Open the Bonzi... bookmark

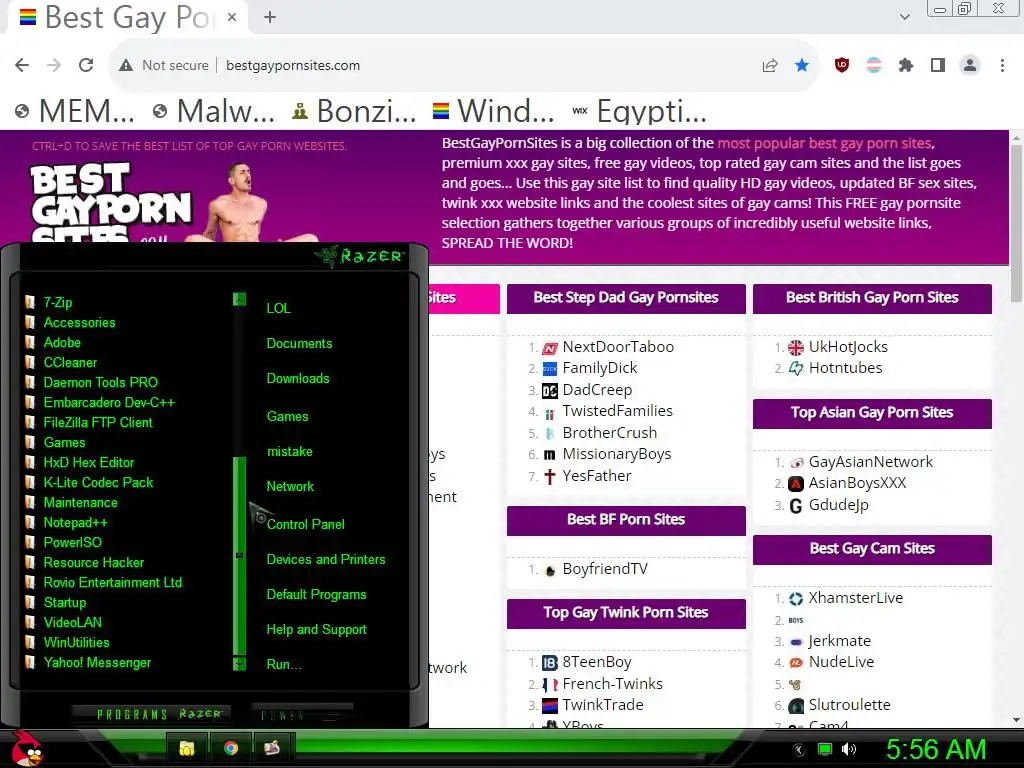pyautogui.click(x=354, y=111)
